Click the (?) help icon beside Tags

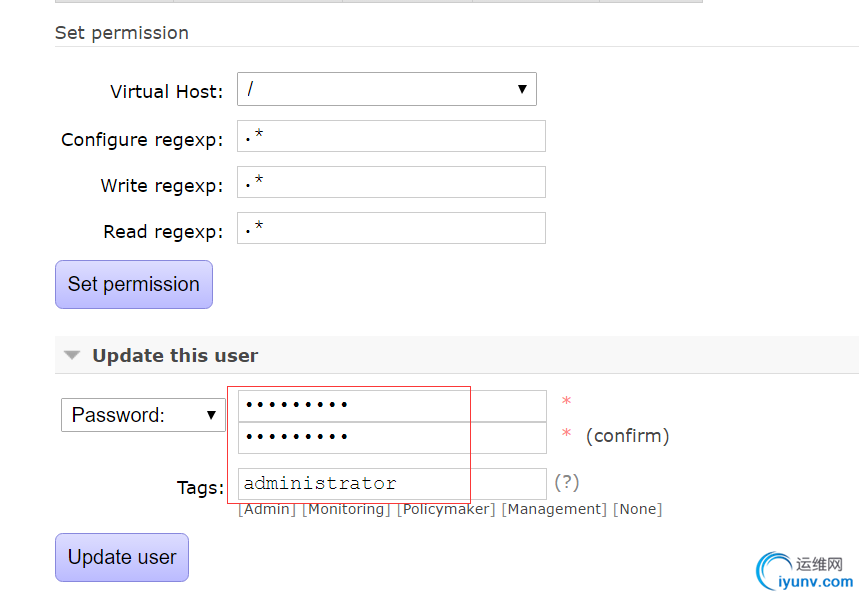tap(566, 483)
